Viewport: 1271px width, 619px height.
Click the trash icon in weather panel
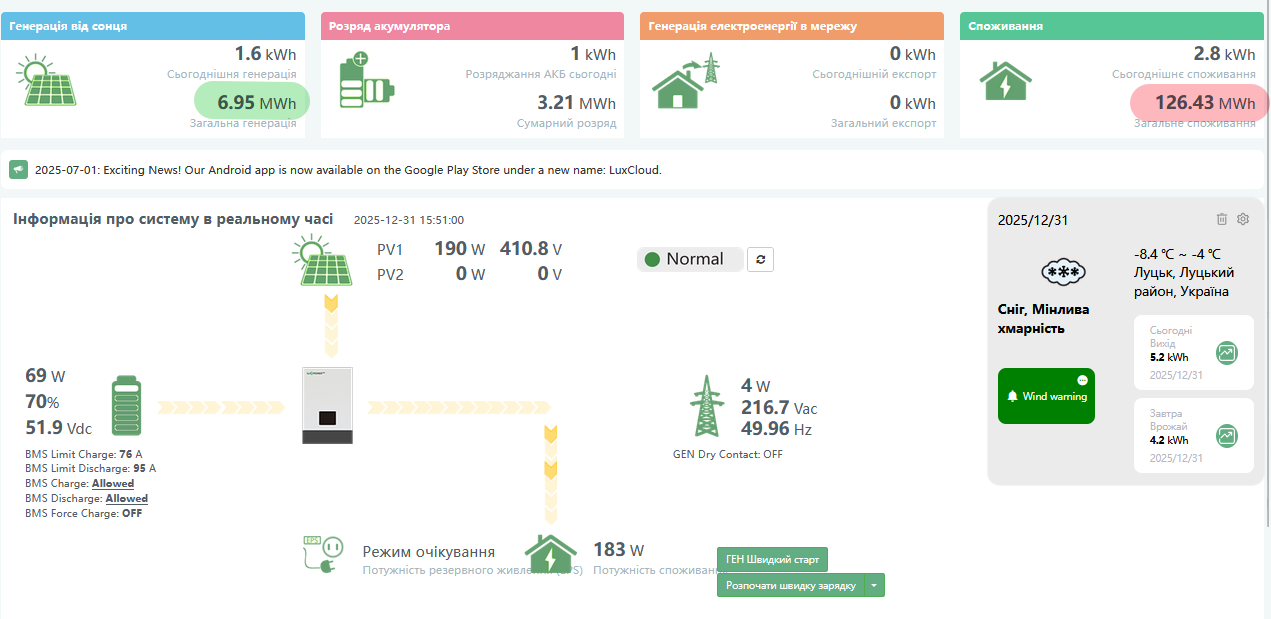pos(1221,219)
